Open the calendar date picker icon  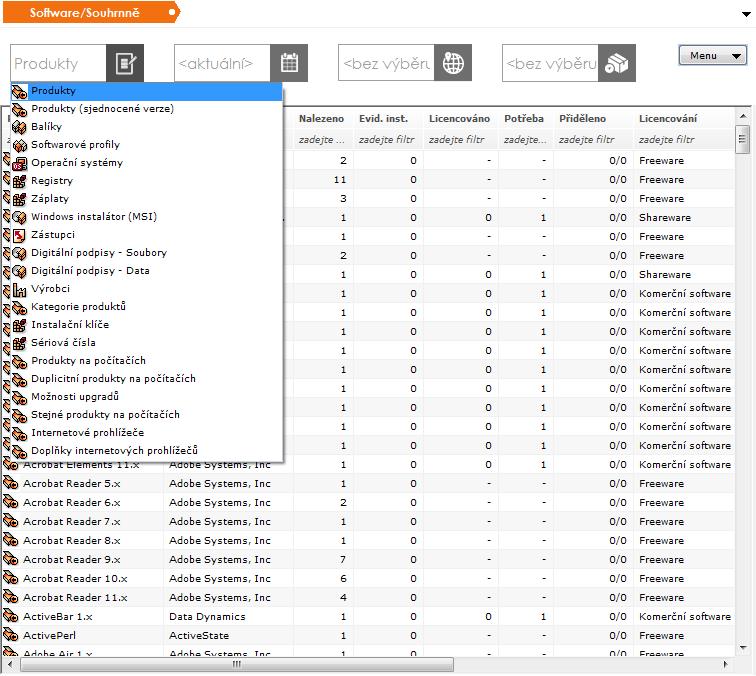pos(289,63)
